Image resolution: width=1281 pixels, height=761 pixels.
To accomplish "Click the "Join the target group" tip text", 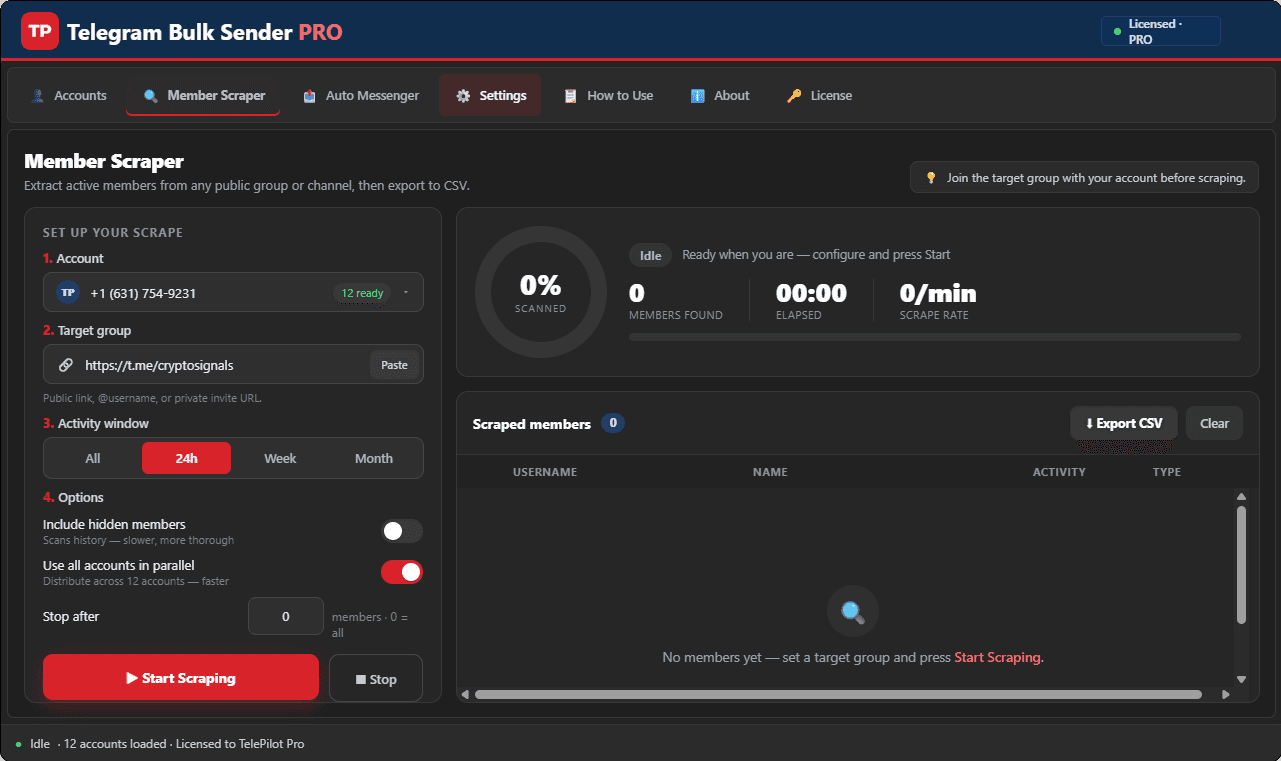I will [1096, 178].
